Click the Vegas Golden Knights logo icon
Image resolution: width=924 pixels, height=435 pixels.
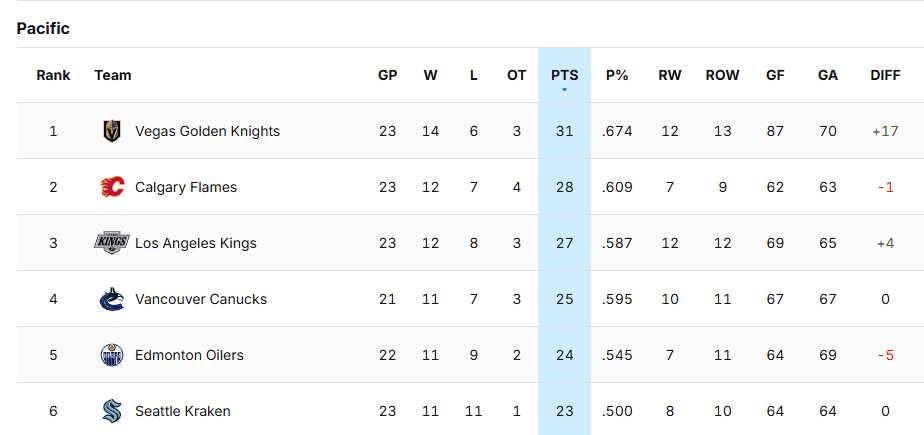coord(111,131)
